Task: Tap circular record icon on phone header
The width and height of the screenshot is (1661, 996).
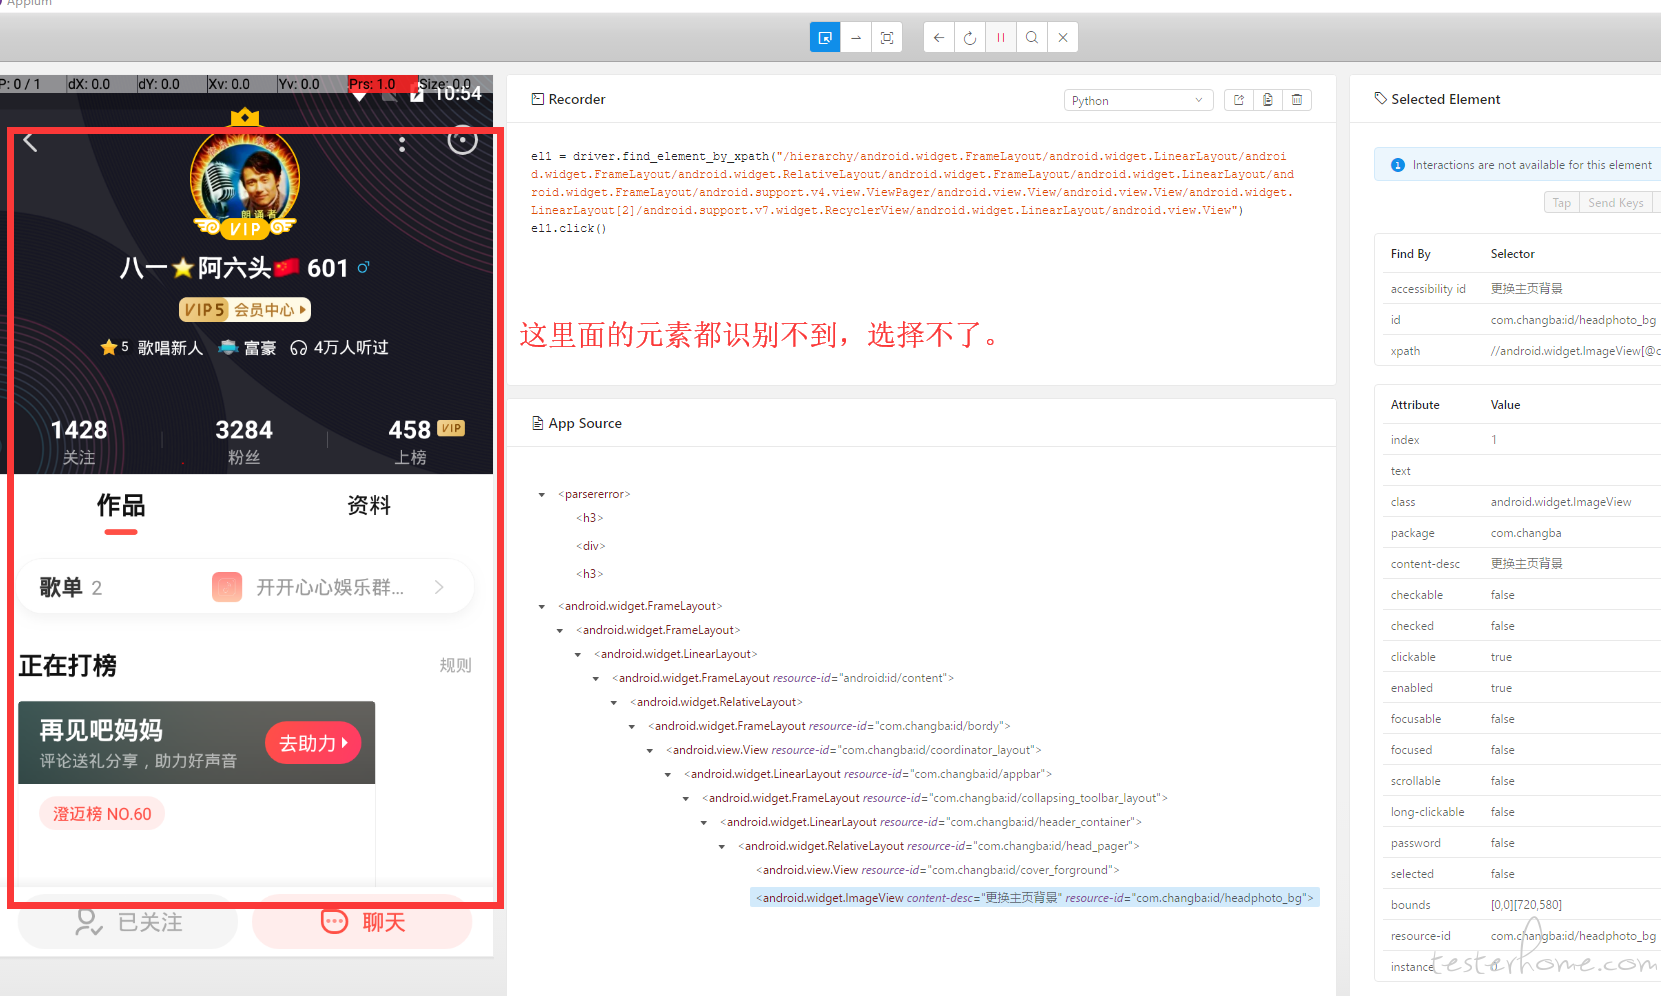Action: [x=462, y=141]
